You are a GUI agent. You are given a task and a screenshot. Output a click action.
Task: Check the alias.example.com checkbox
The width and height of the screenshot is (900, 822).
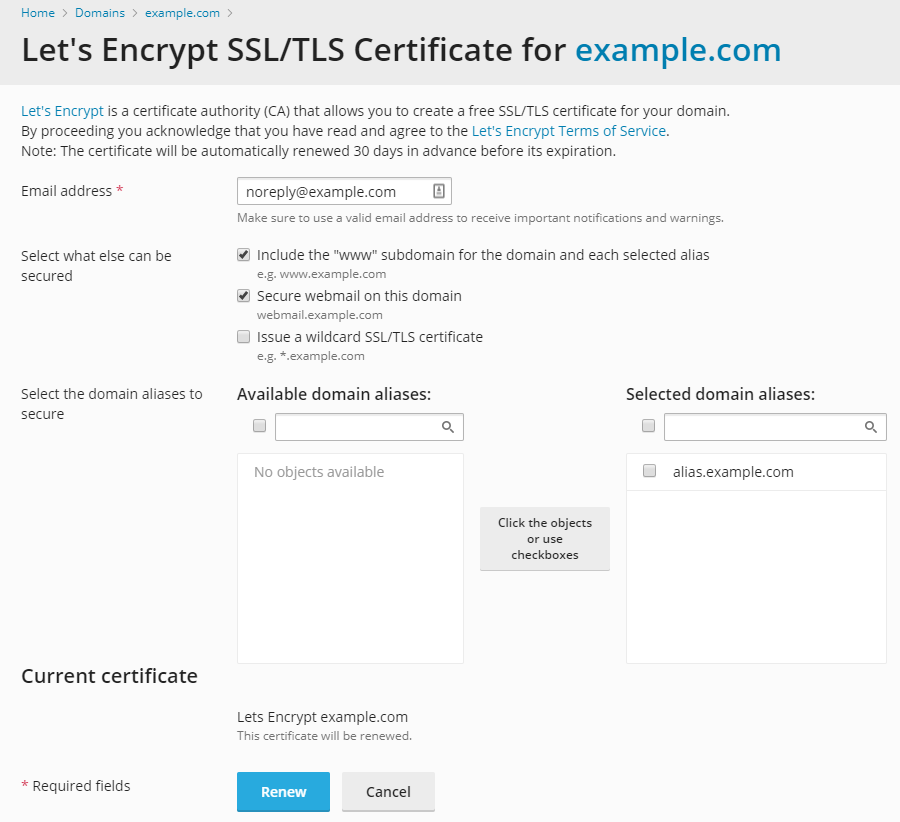[x=649, y=471]
